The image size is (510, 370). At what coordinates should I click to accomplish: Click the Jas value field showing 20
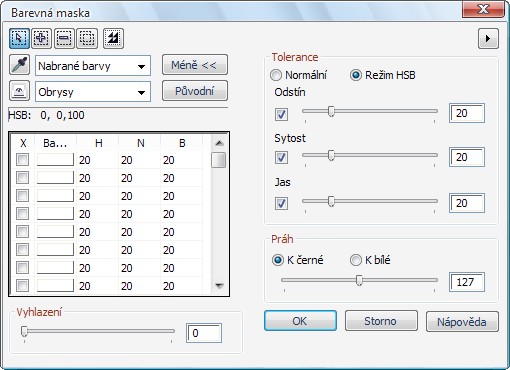467,203
